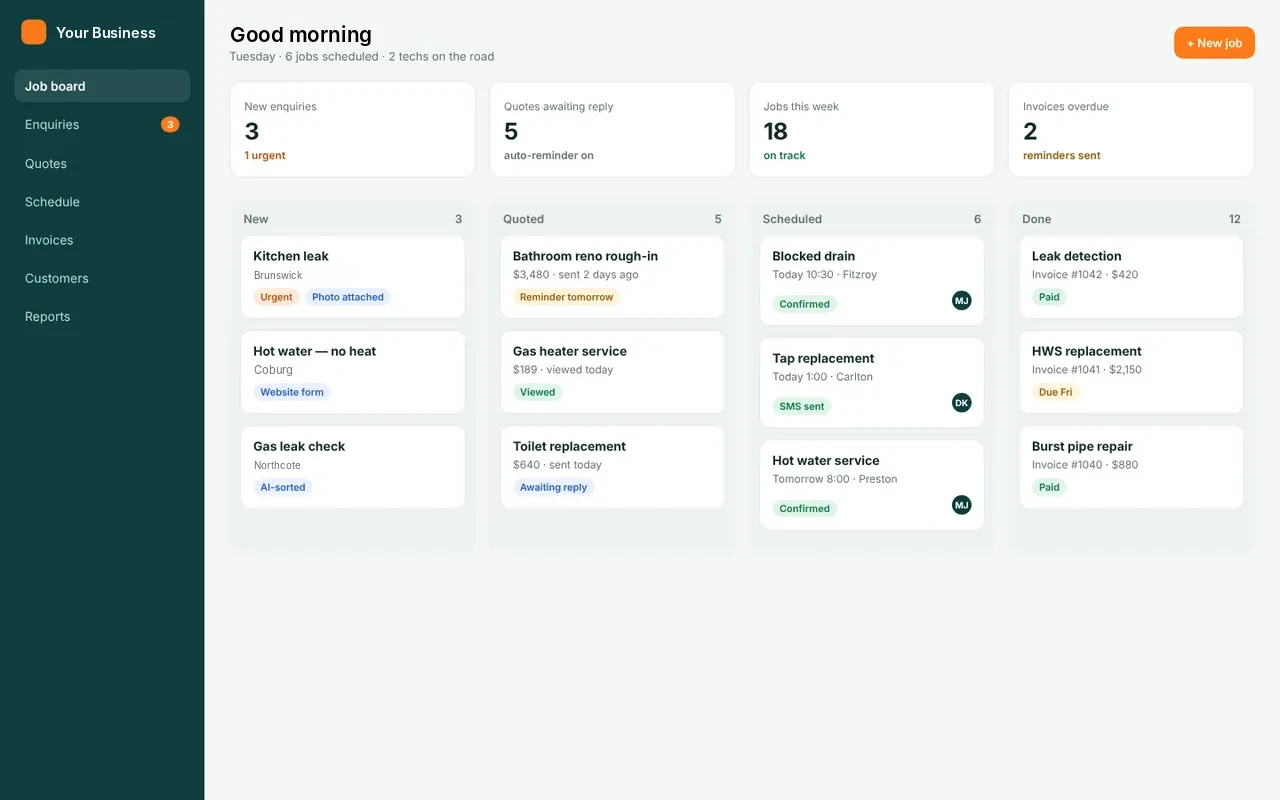Open the Toilet replacement quote card
Screen dimensions: 1280x800
(612, 467)
